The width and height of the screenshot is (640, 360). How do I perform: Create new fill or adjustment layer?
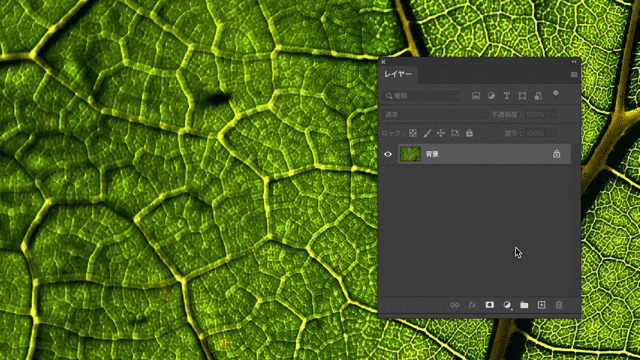507,305
